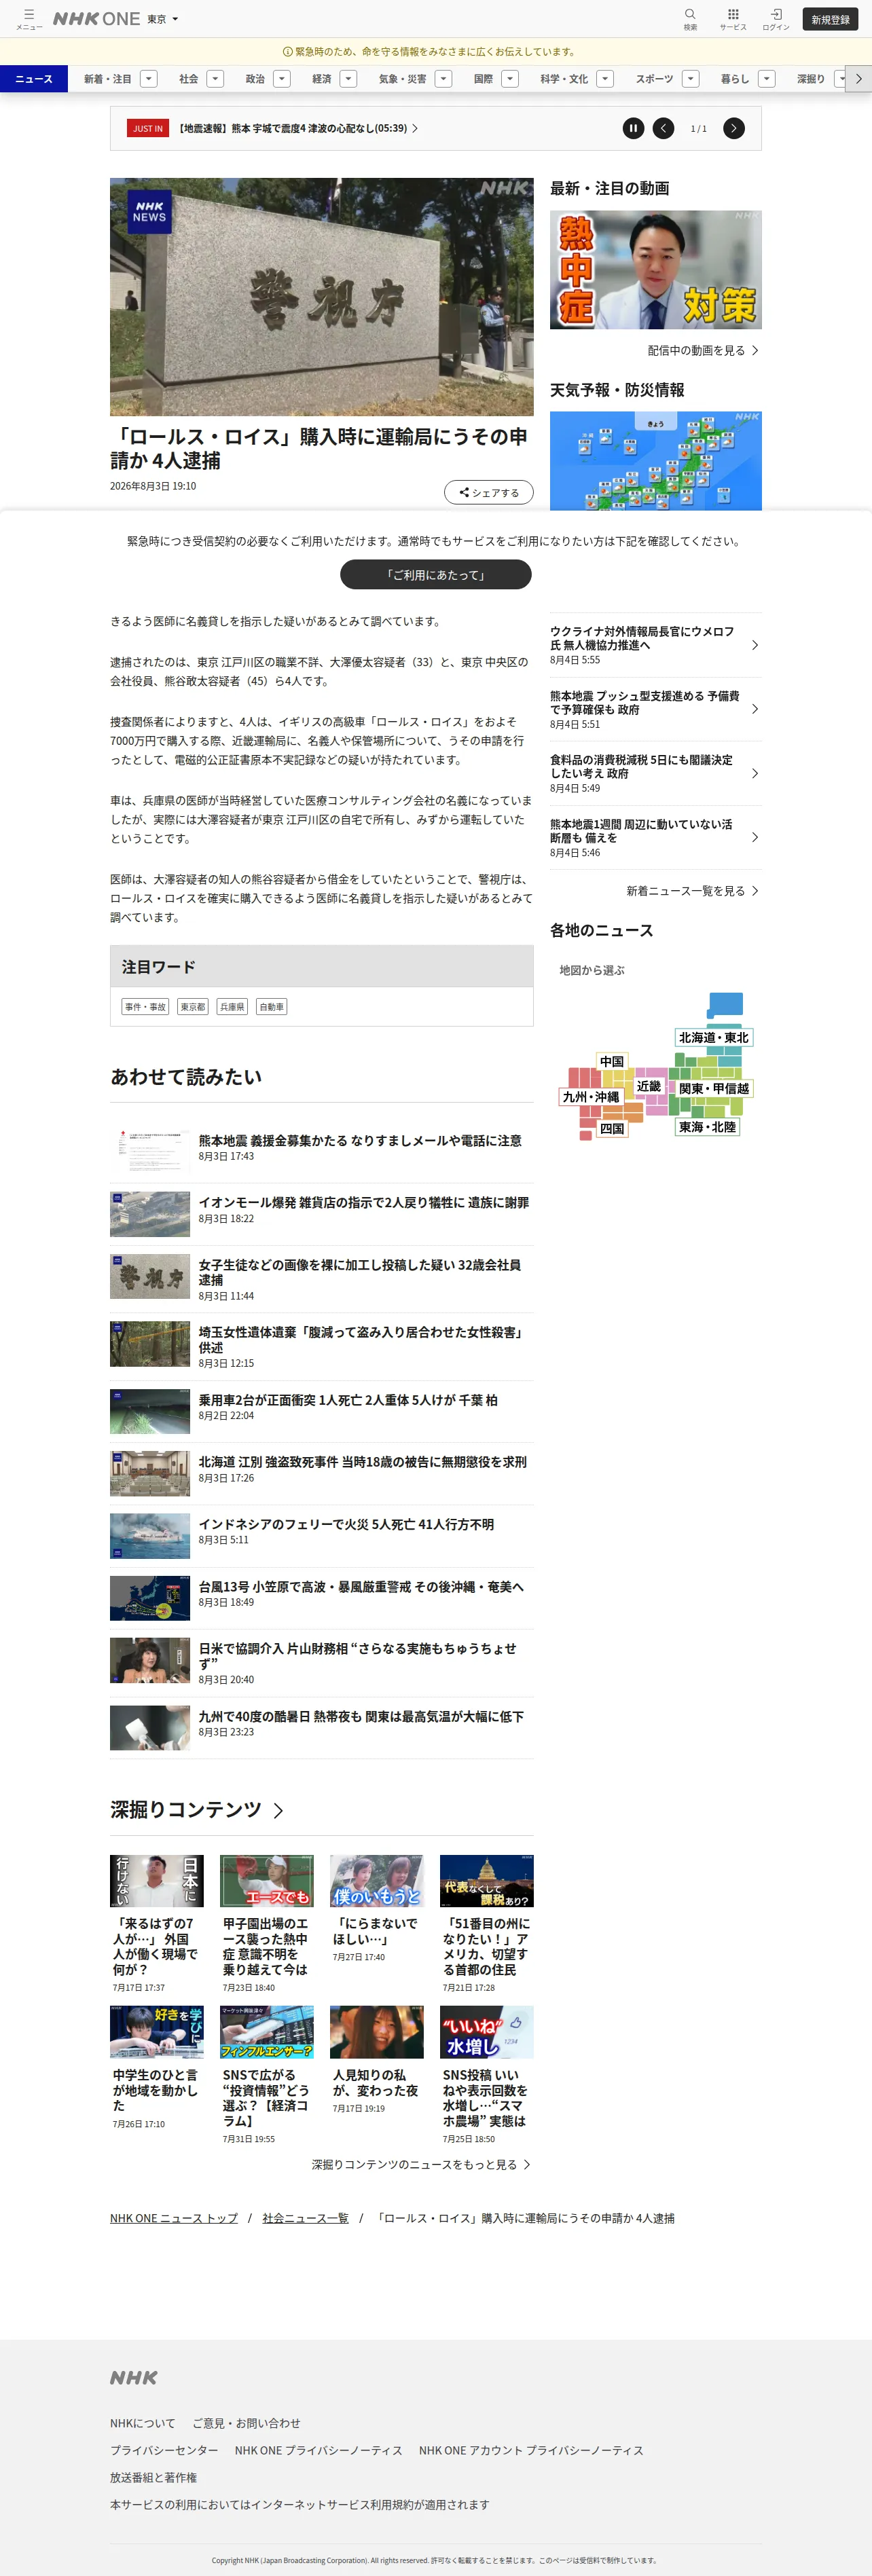872x2576 pixels.
Task: Expand the 政治 dropdown arrow
Action: [x=282, y=78]
